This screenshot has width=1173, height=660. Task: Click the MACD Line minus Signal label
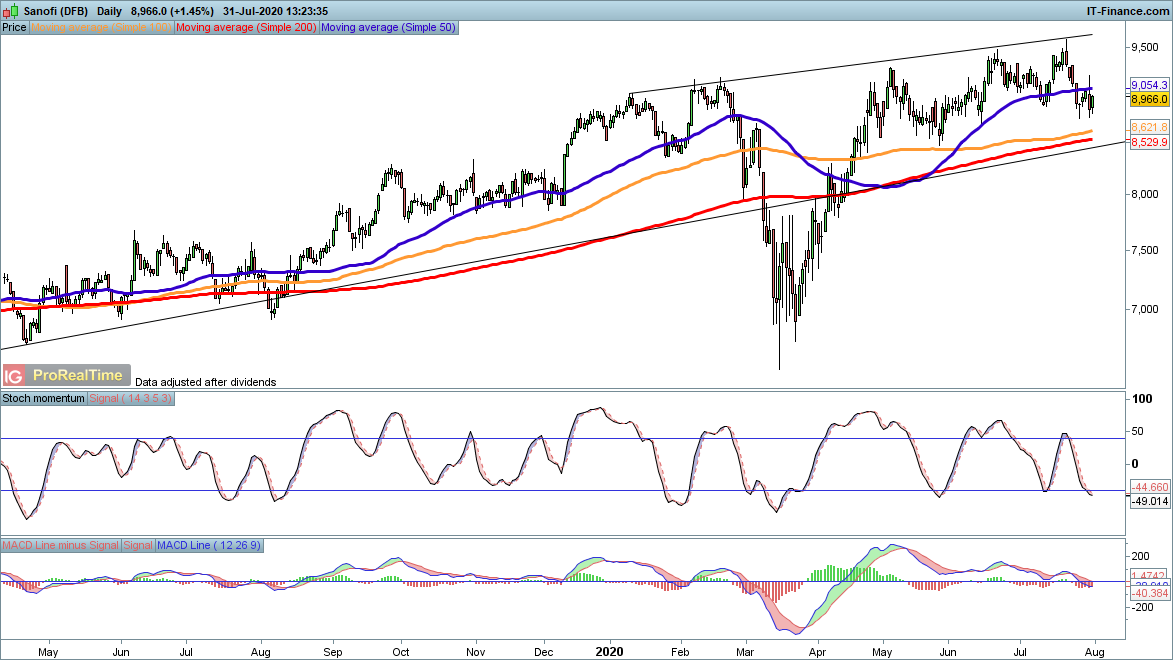pos(60,545)
